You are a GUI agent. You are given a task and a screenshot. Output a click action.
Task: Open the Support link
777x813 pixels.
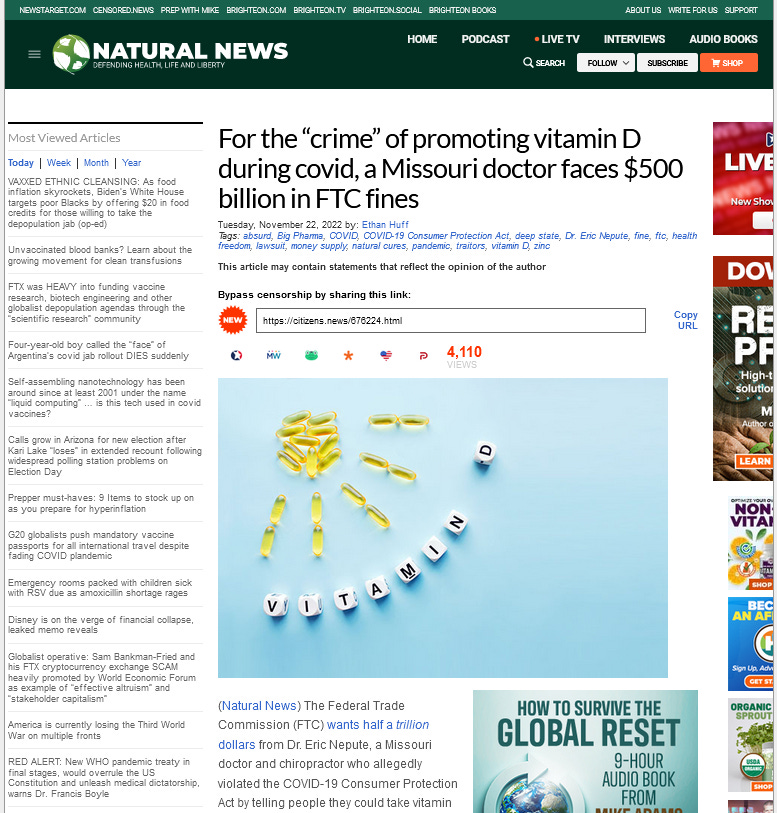tap(741, 10)
